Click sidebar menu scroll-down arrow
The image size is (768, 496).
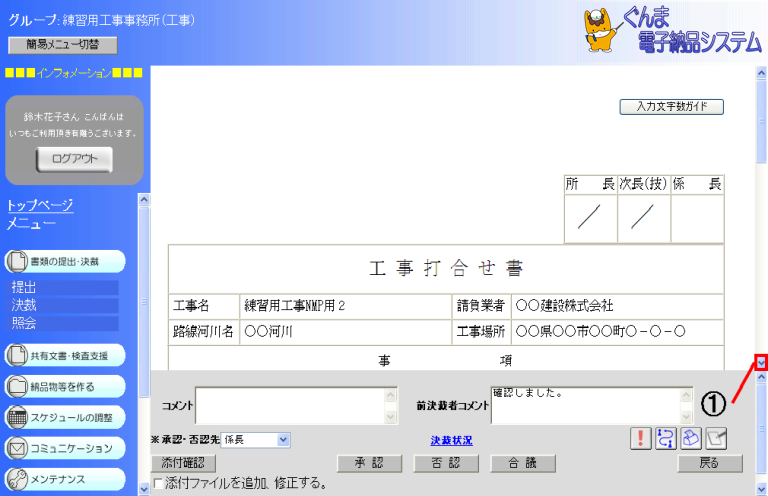click(144, 489)
